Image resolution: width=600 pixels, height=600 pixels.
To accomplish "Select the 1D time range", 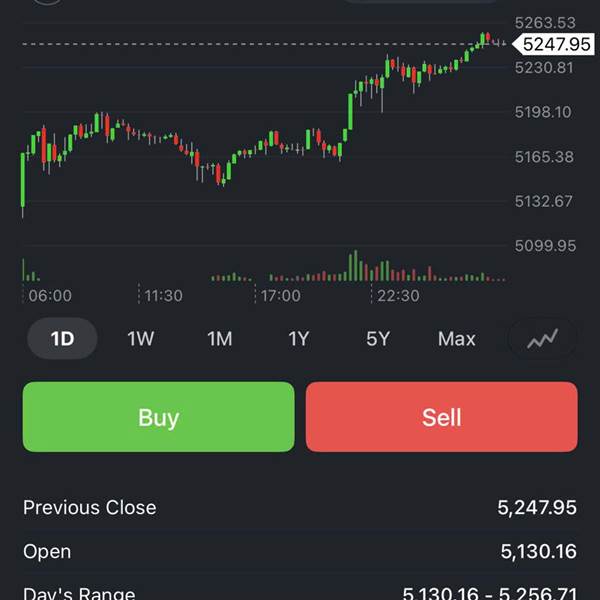I will (x=62, y=339).
